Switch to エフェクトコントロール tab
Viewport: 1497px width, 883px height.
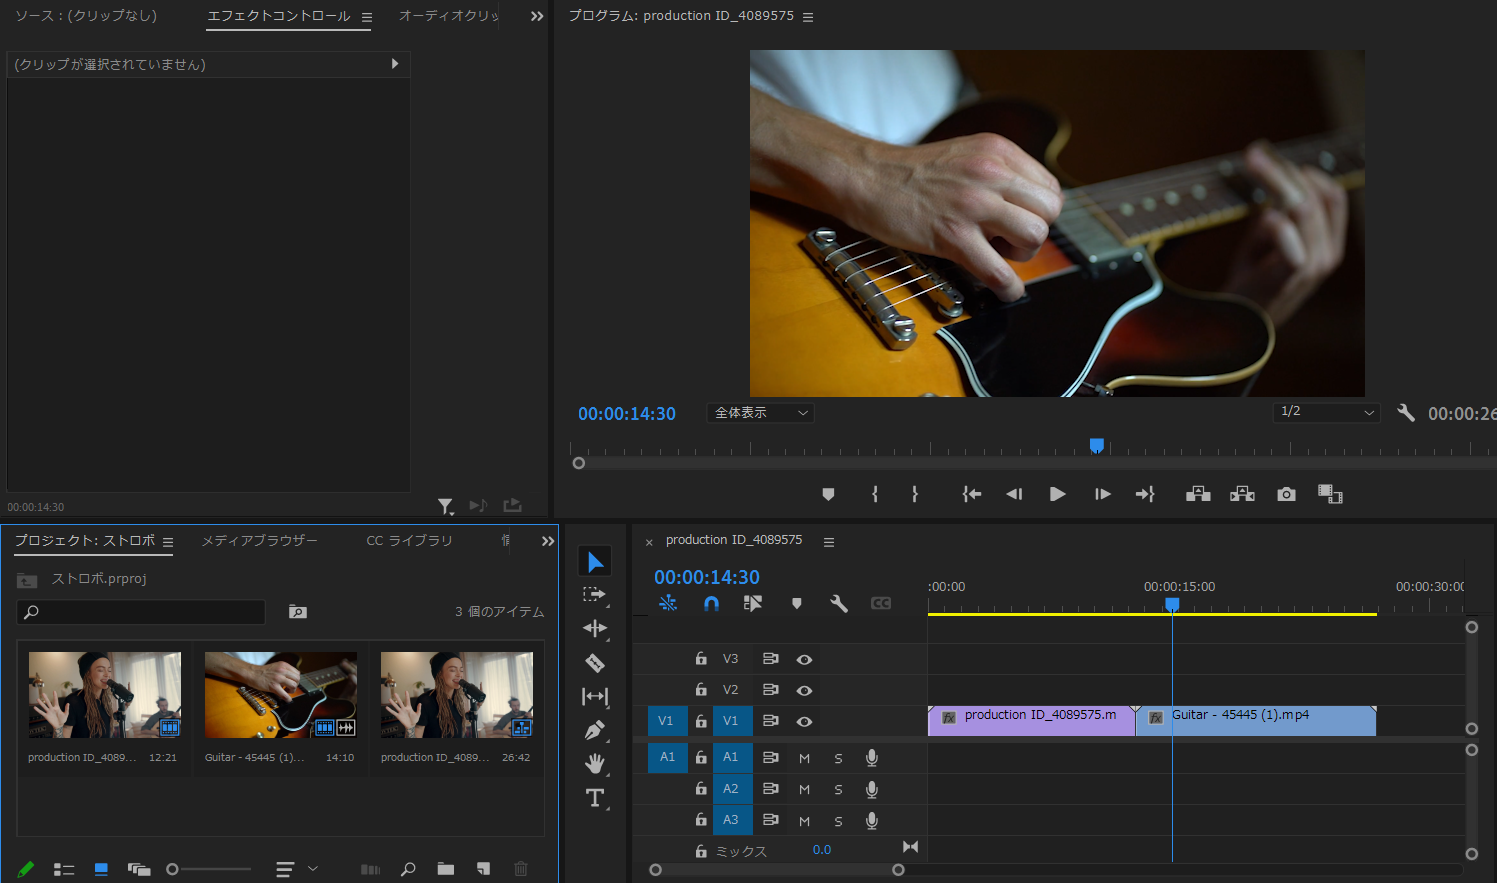(279, 16)
